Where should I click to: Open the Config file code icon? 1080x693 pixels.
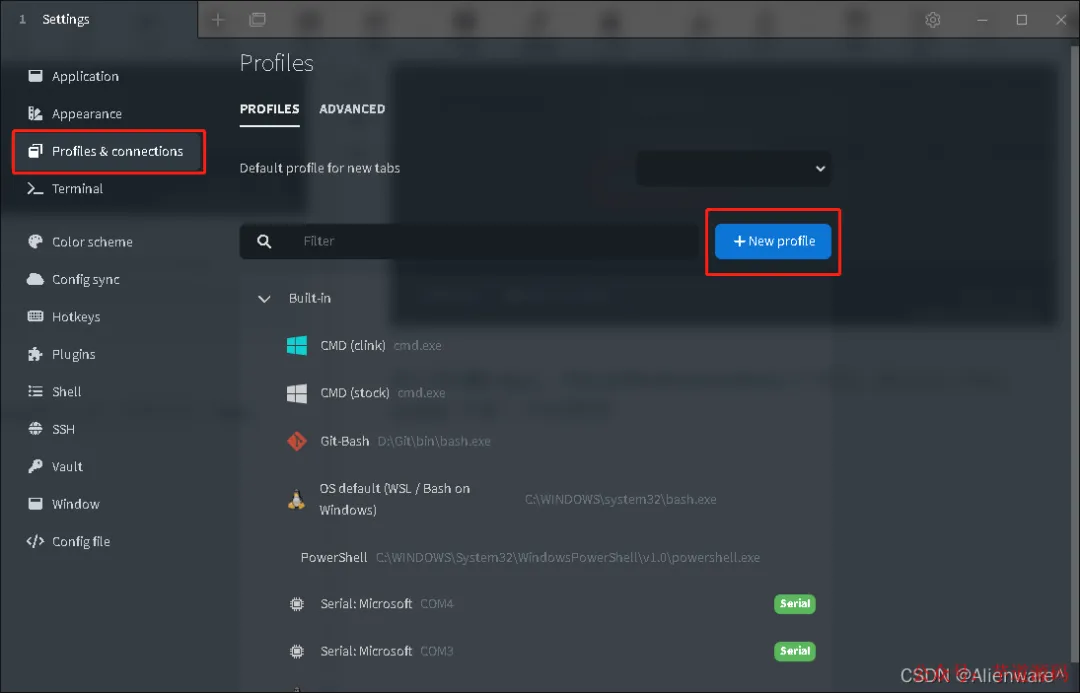click(x=35, y=541)
